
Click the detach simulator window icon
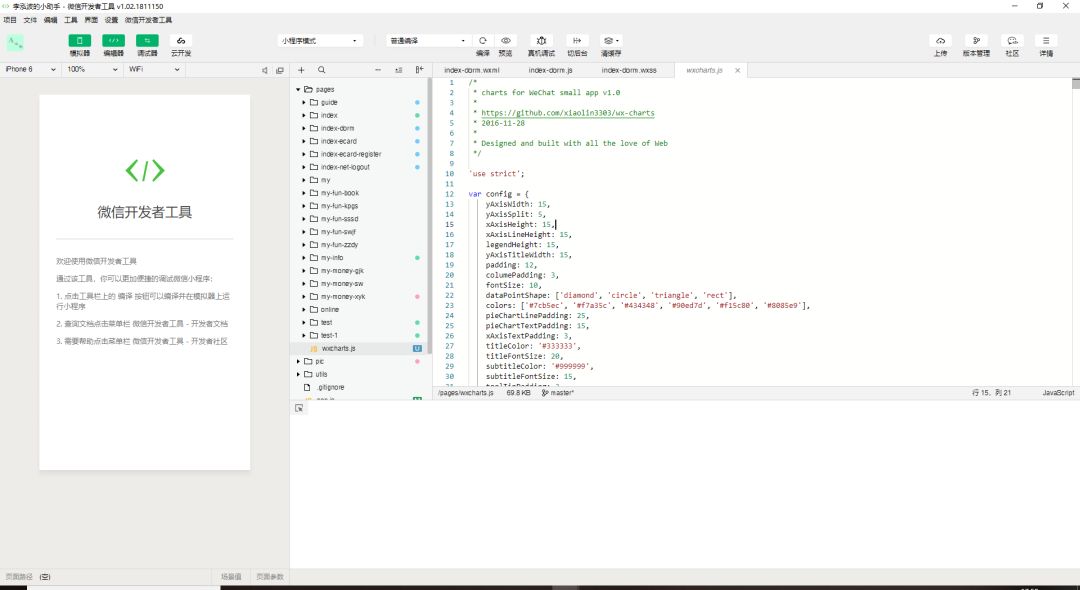click(x=280, y=70)
